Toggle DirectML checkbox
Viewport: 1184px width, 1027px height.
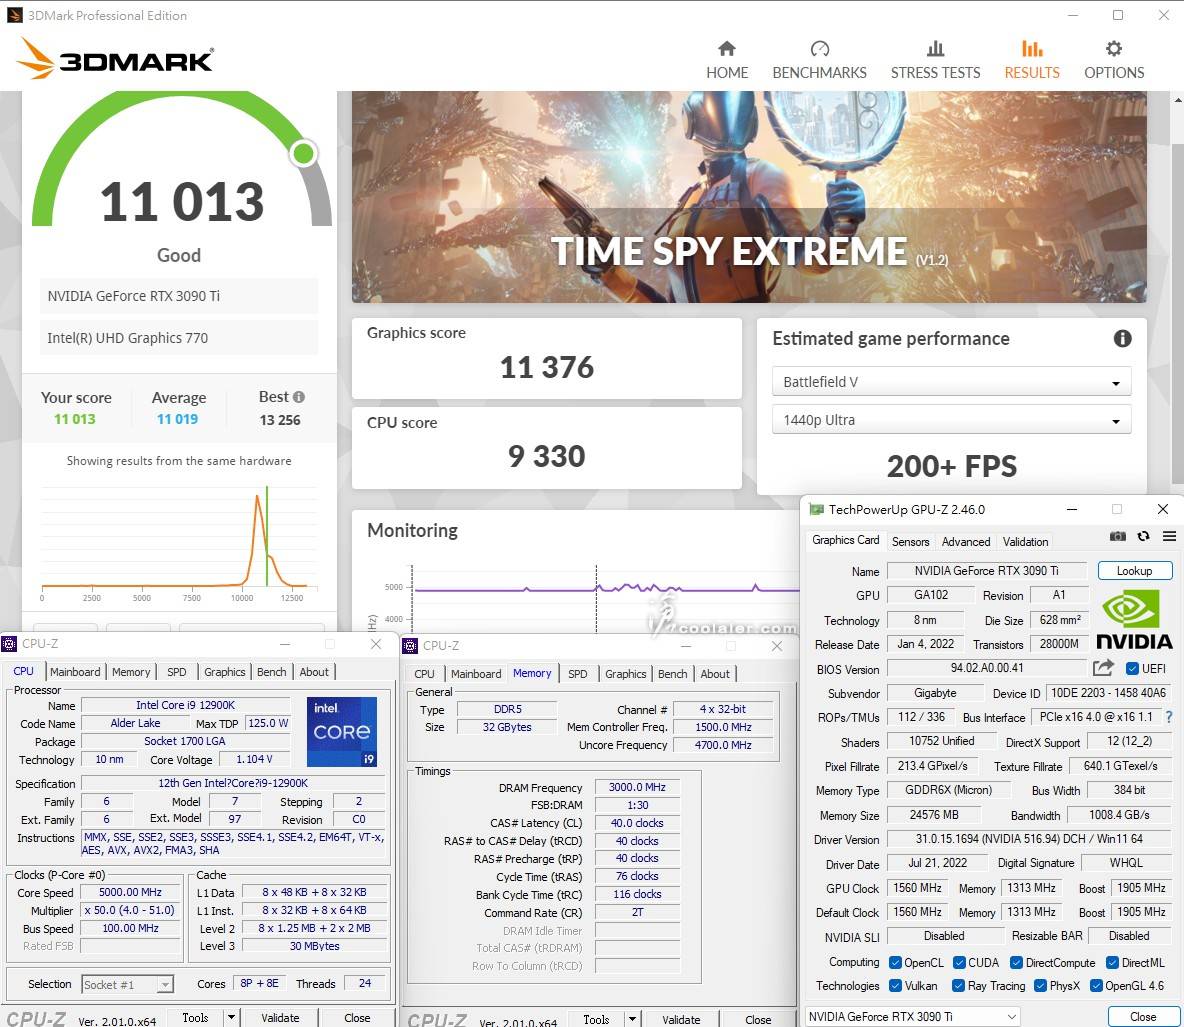pos(1112,962)
